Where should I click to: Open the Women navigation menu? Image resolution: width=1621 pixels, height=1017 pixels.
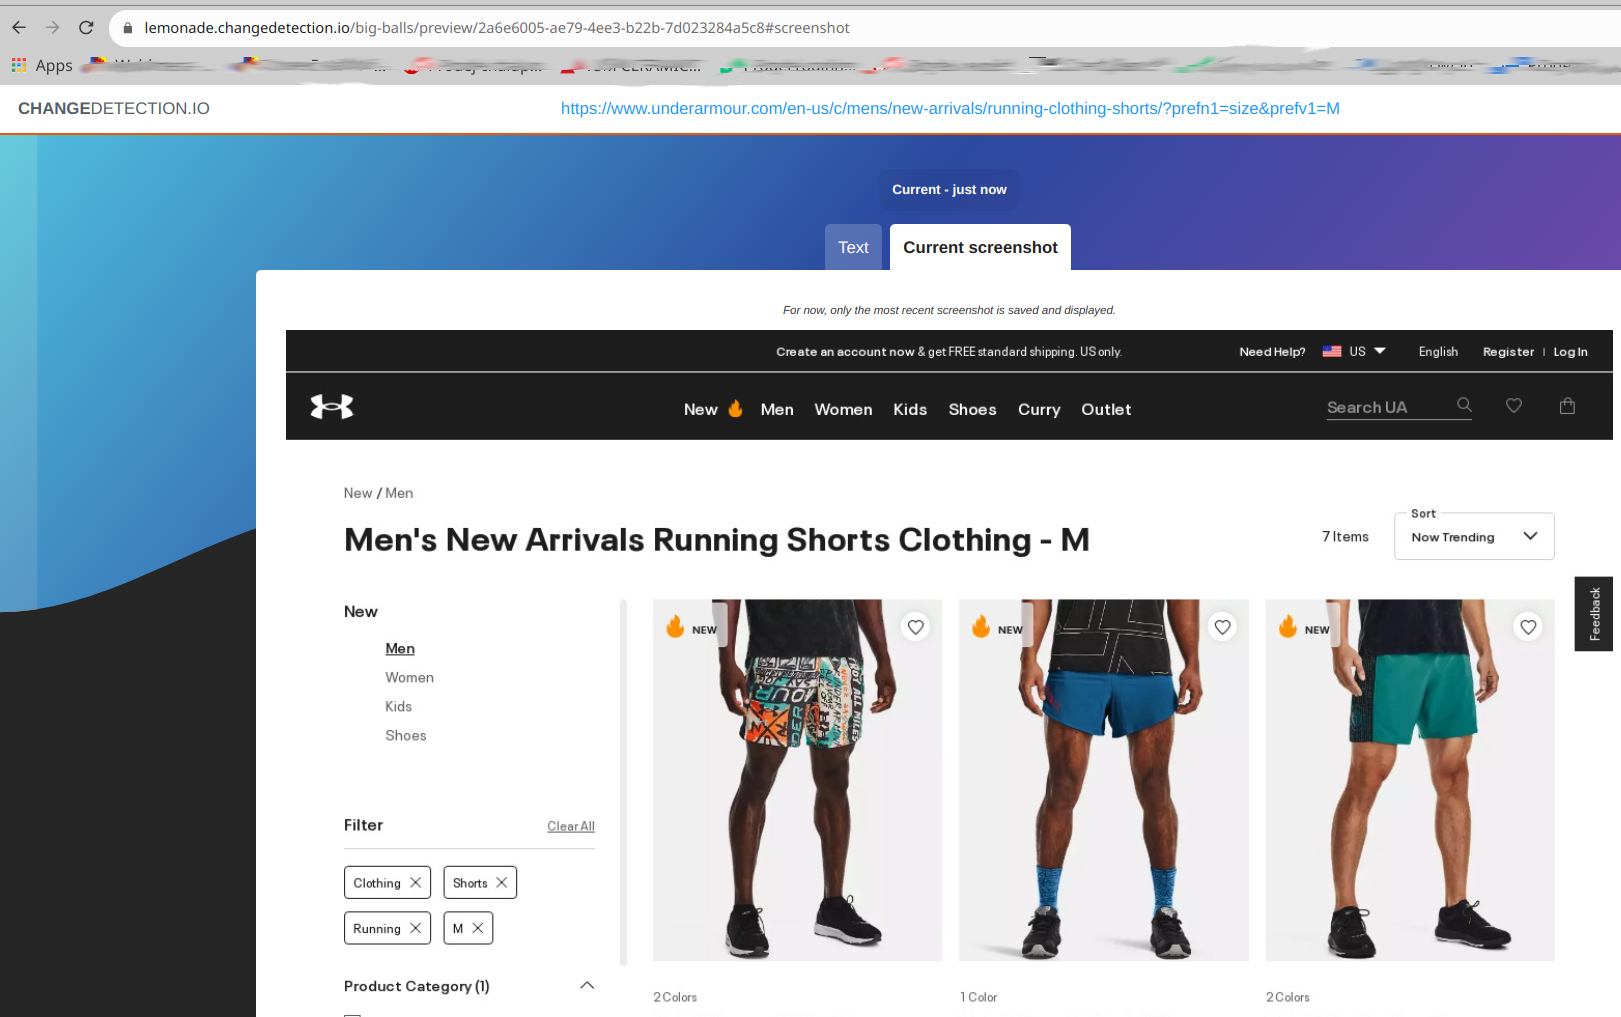click(x=843, y=410)
